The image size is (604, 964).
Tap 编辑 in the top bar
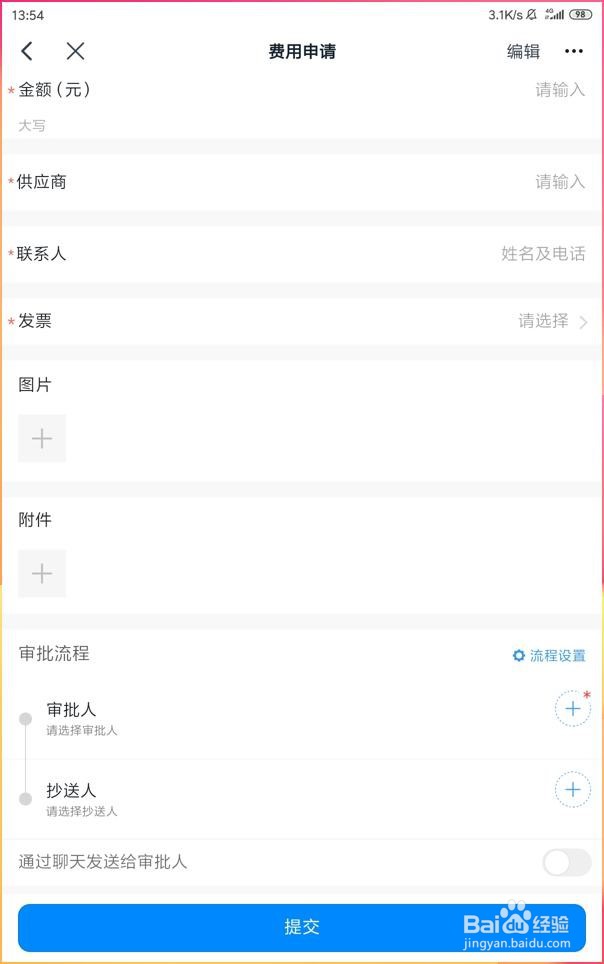tap(523, 52)
